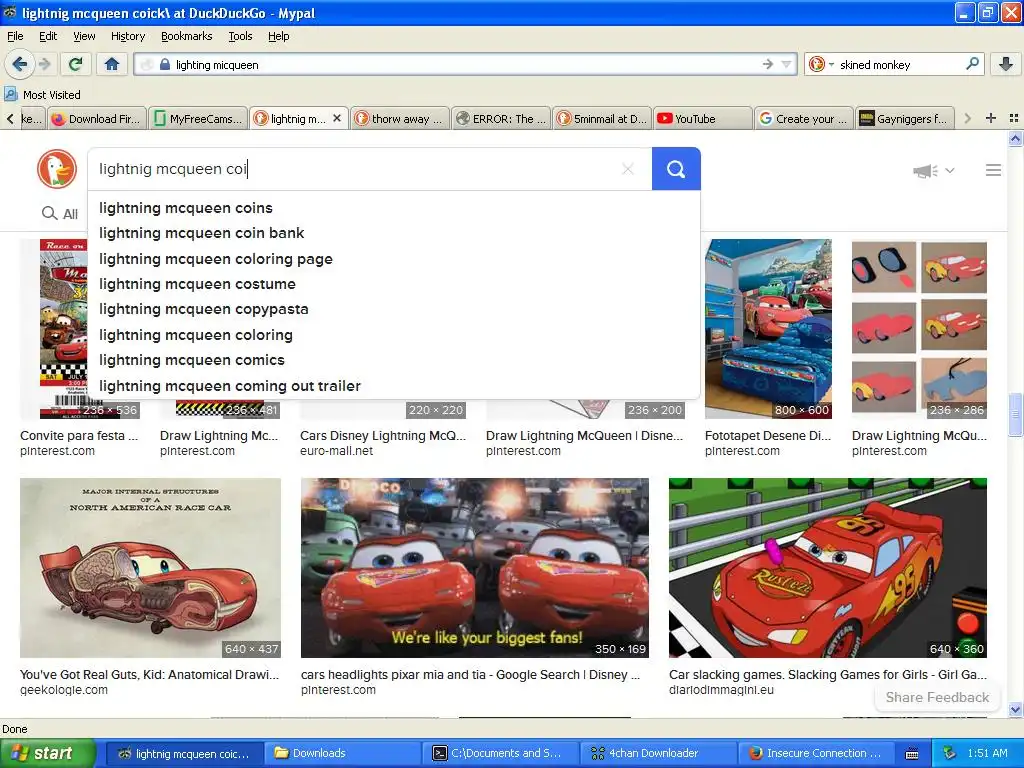Open Most Visited bookmarks folder
The height and width of the screenshot is (768, 1024).
(x=43, y=95)
